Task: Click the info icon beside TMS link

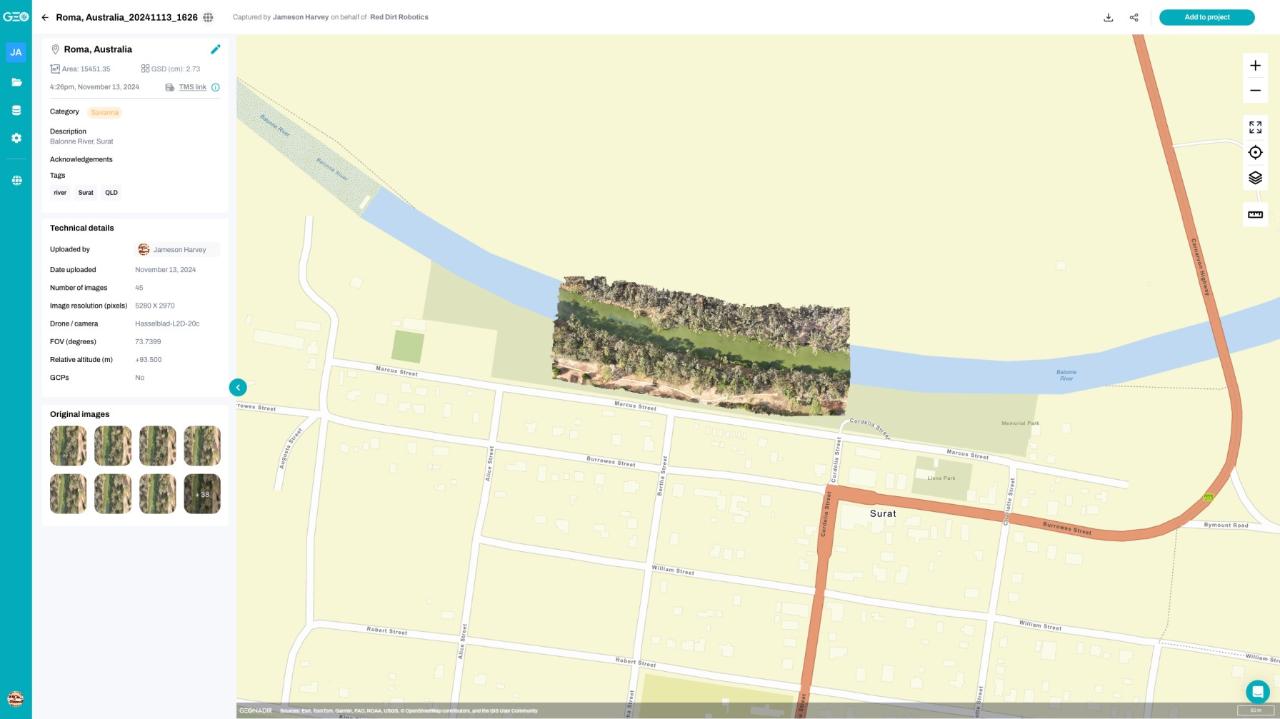Action: pyautogui.click(x=216, y=87)
